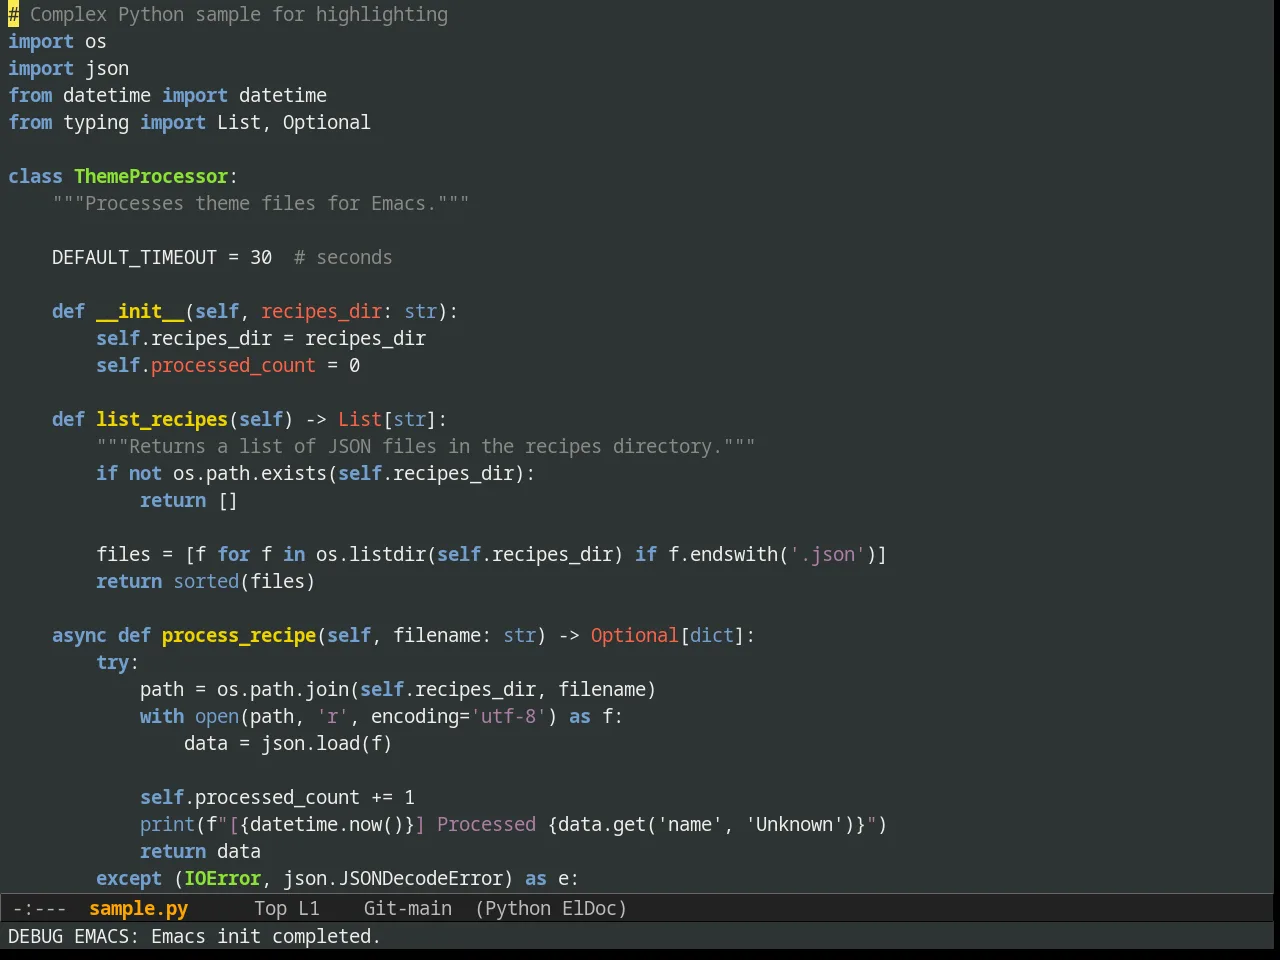The width and height of the screenshot is (1280, 960).
Task: Click Git-main version control indicator
Action: click(x=407, y=908)
